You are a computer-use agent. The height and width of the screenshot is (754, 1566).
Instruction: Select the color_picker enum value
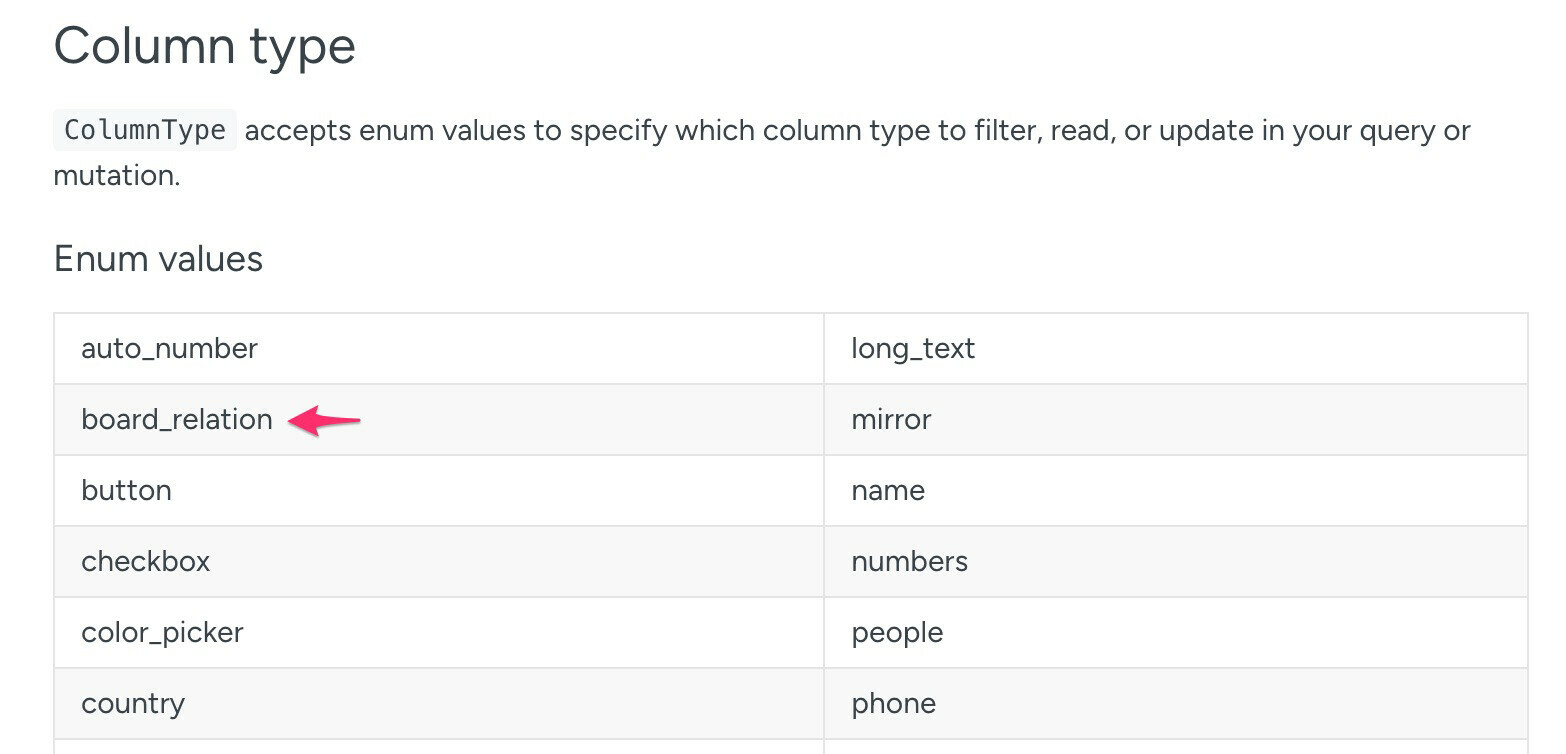(x=162, y=632)
